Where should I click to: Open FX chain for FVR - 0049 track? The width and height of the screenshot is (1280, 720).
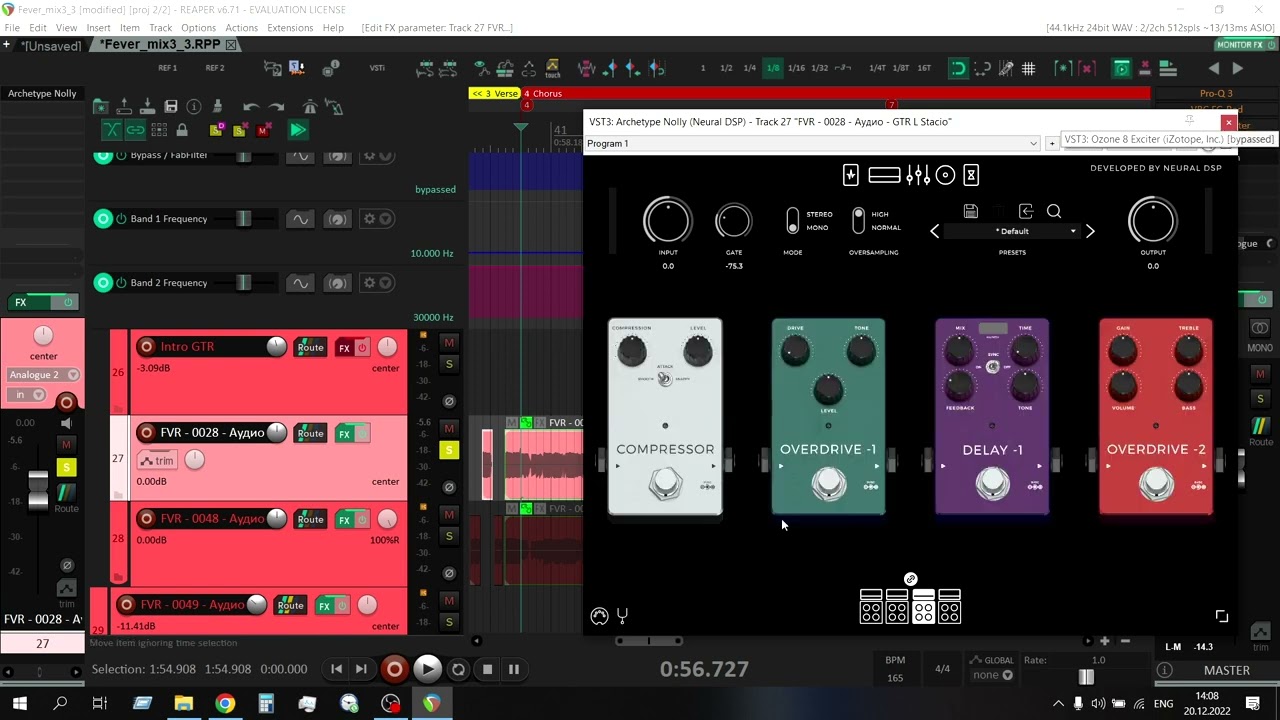coord(324,606)
